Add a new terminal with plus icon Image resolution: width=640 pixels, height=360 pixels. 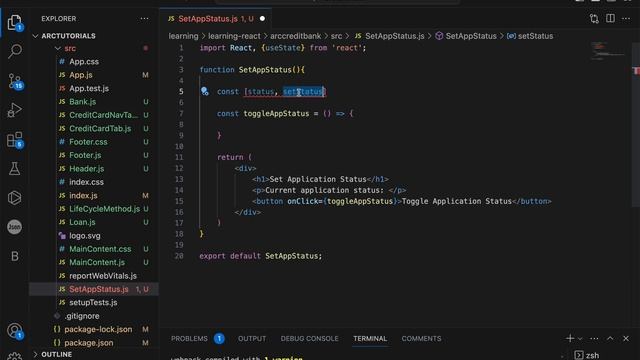[570, 338]
